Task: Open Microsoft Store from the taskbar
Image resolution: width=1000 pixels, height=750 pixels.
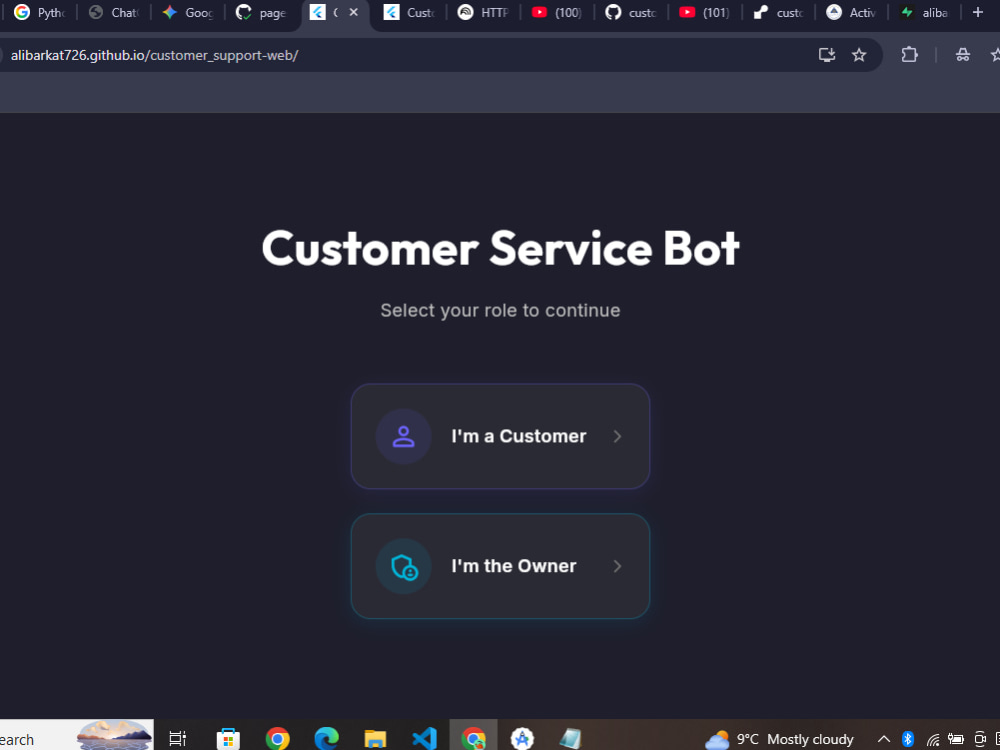Action: 228,739
